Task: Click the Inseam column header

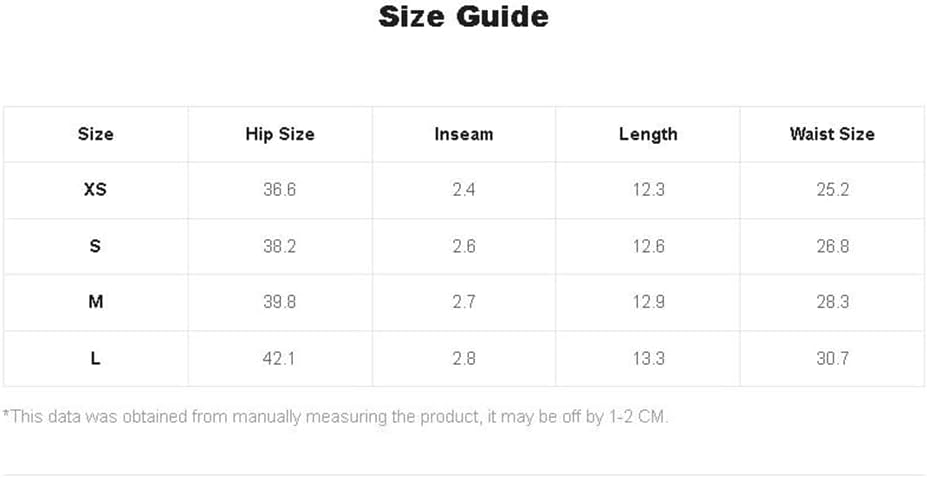Action: (x=464, y=134)
